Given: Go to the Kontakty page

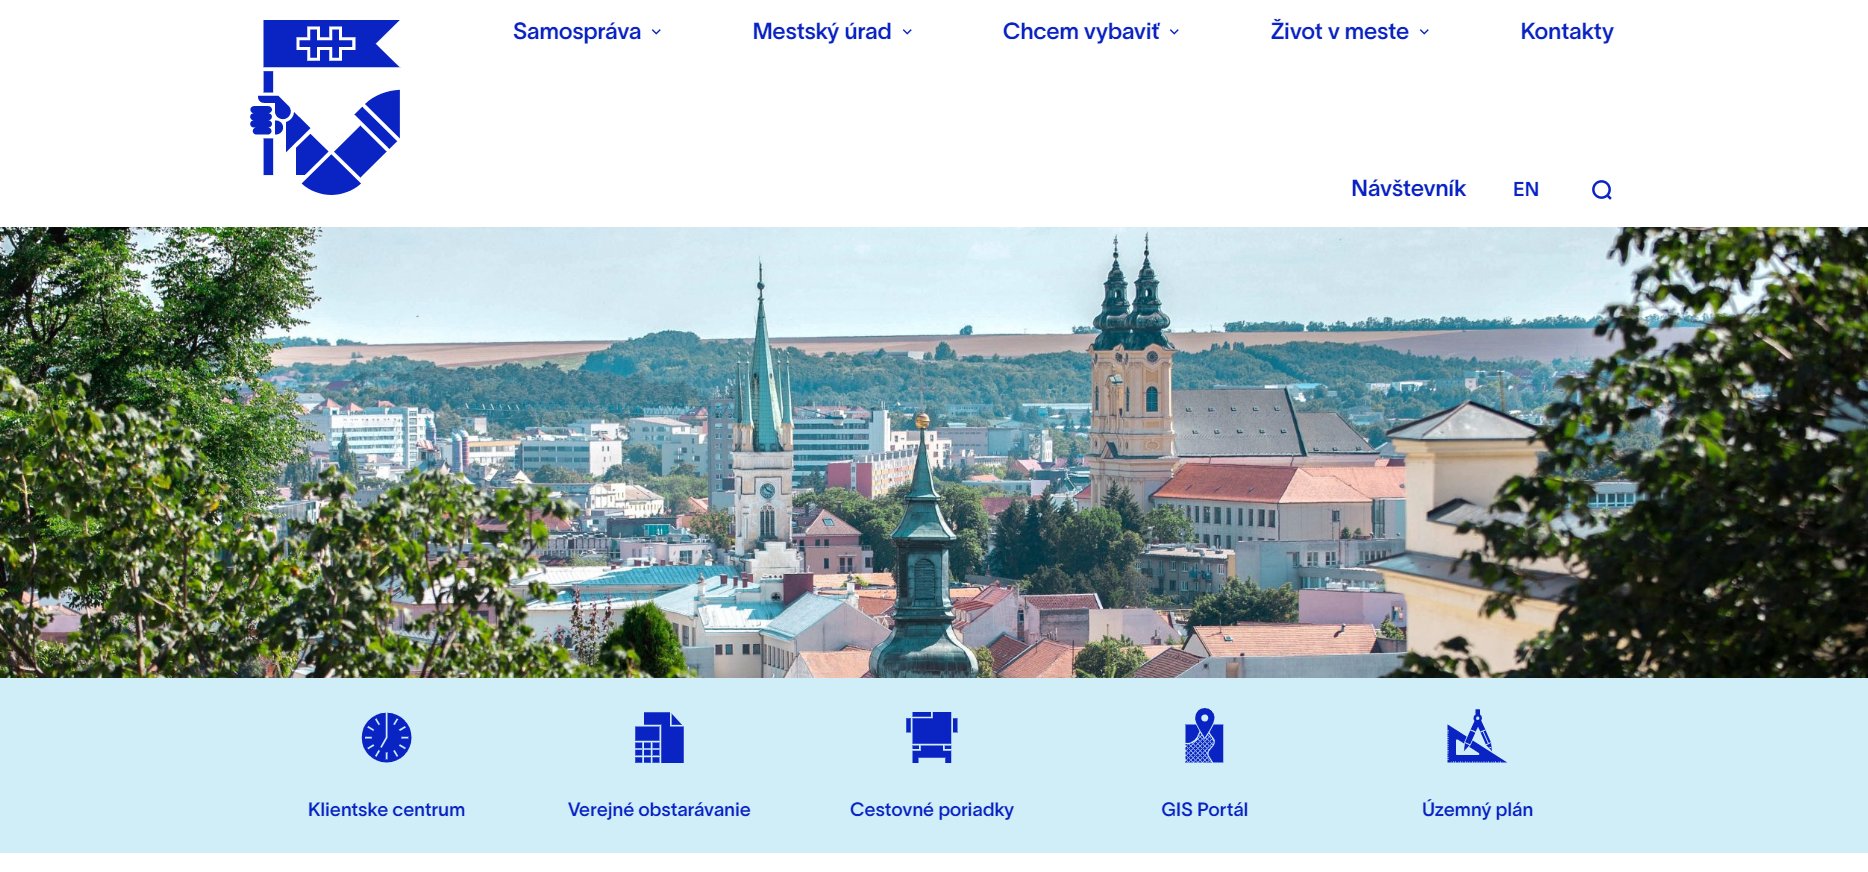Looking at the screenshot, I should [x=1567, y=32].
